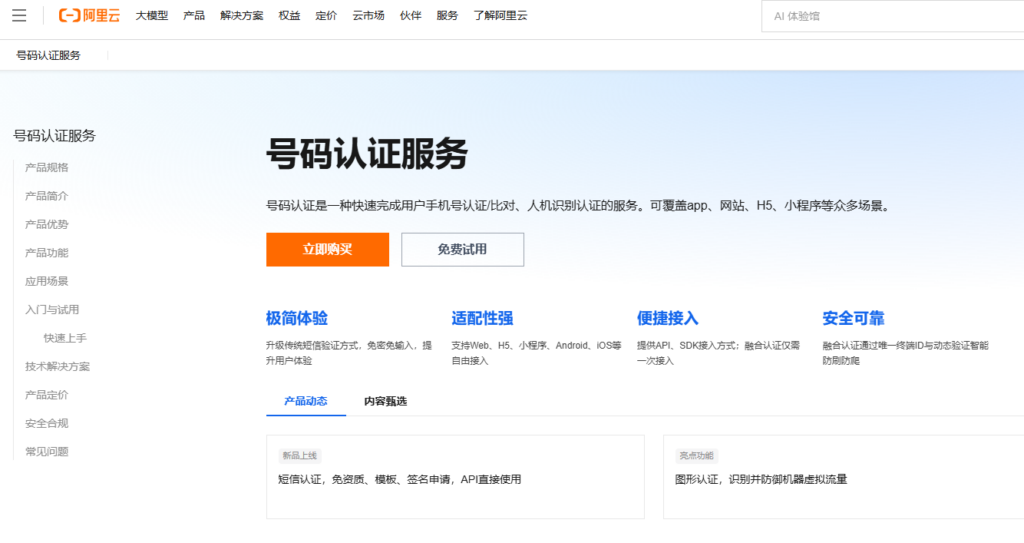Viewport: 1024px width, 543px height.
Task: Go to 产品优势 in the sidebar
Action: point(46,224)
